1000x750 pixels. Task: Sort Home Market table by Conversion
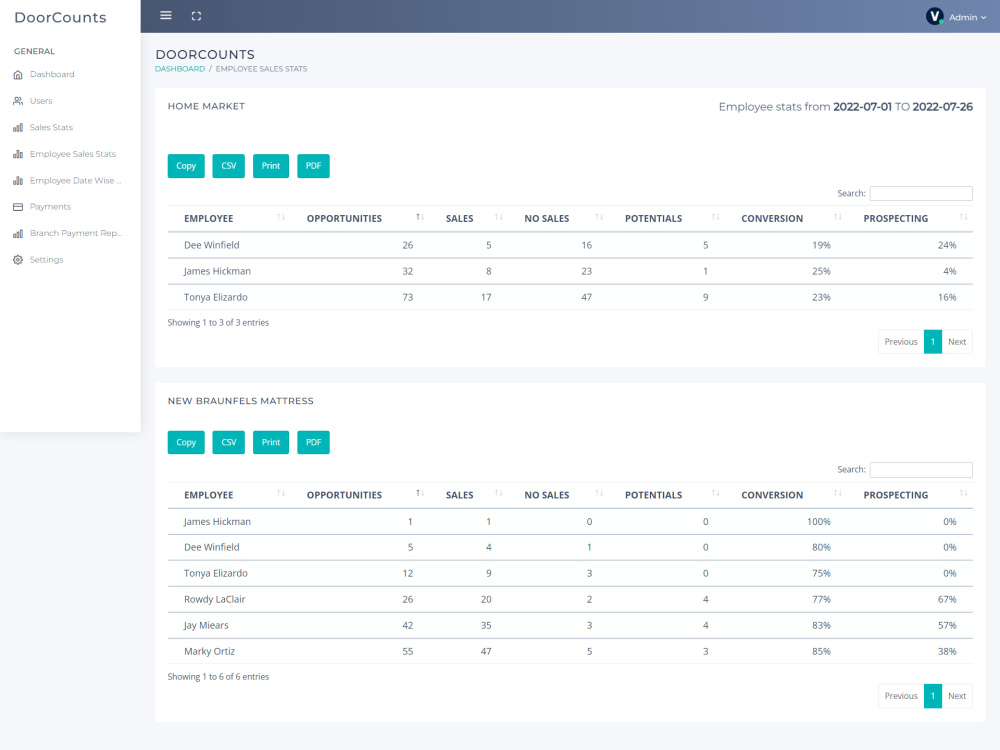point(786,218)
